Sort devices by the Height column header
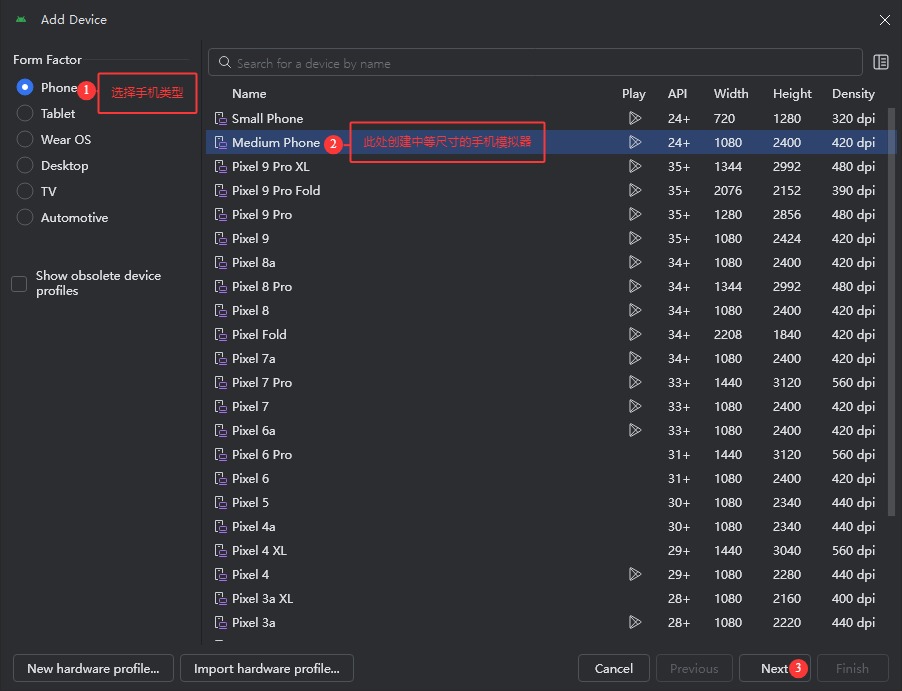 [x=792, y=94]
